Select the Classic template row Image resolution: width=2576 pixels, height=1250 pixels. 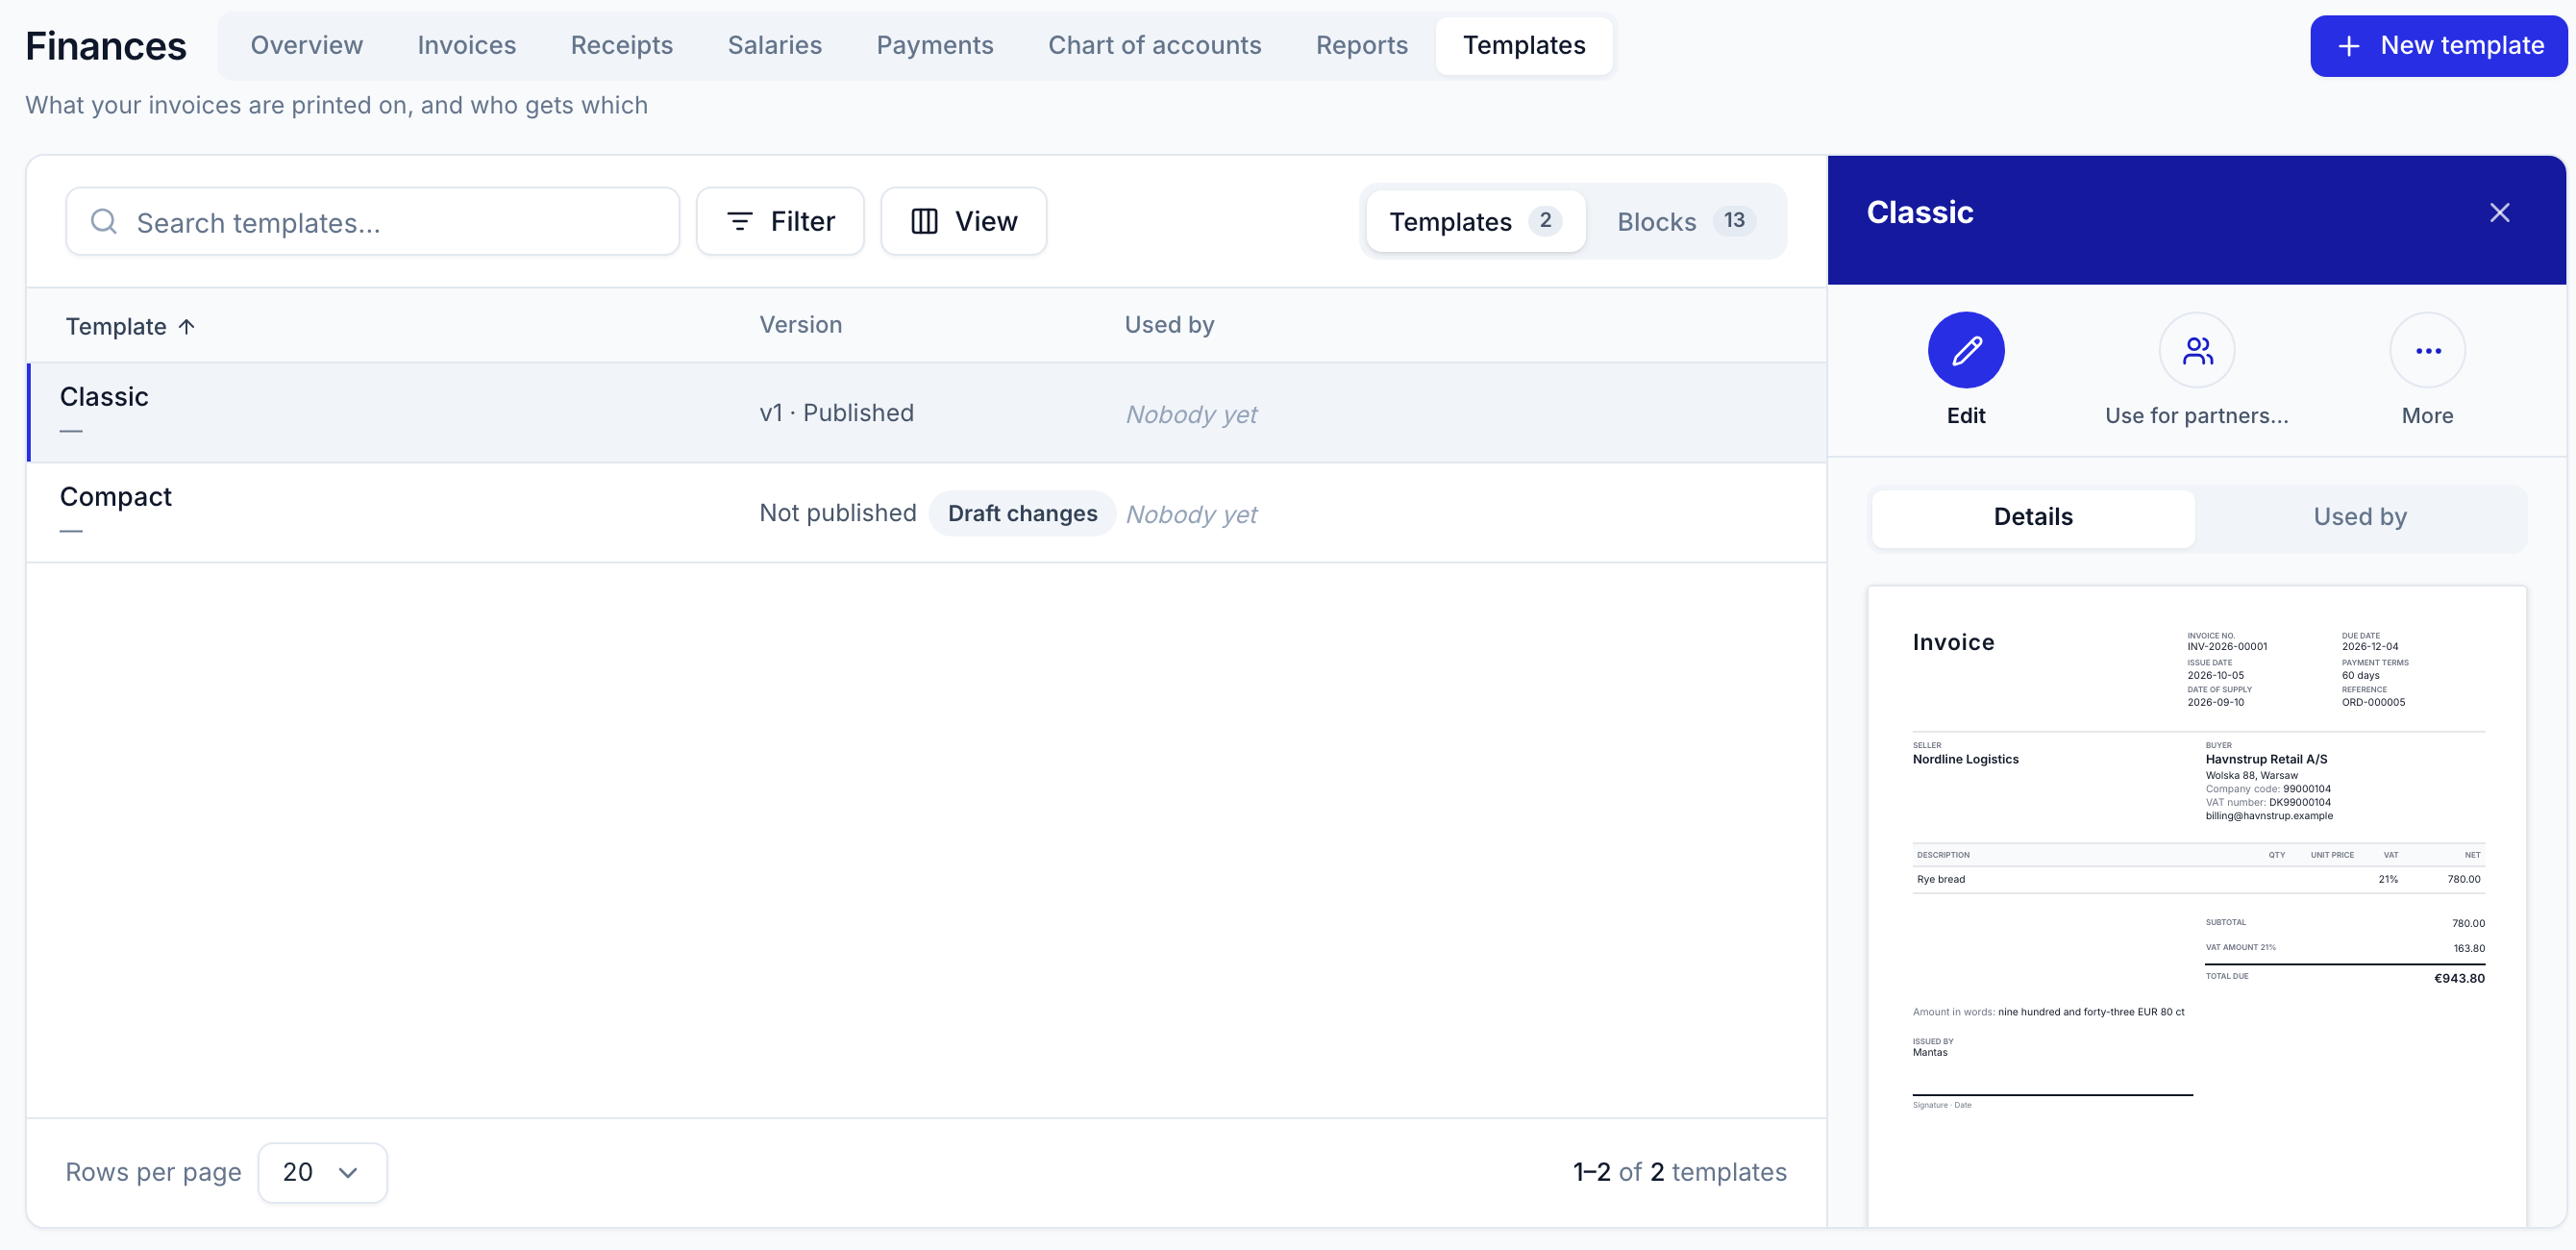click(x=926, y=412)
